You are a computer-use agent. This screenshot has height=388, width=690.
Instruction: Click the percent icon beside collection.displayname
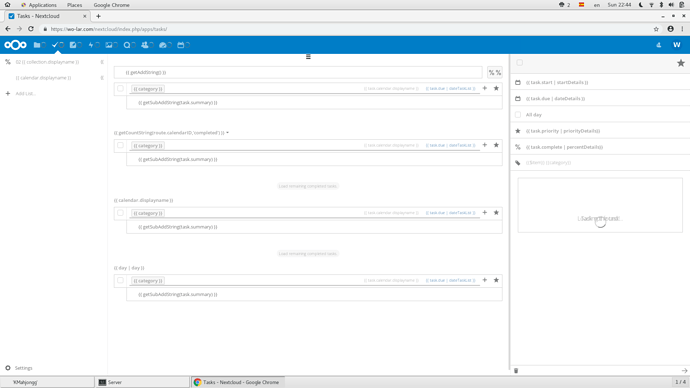tap(7, 62)
